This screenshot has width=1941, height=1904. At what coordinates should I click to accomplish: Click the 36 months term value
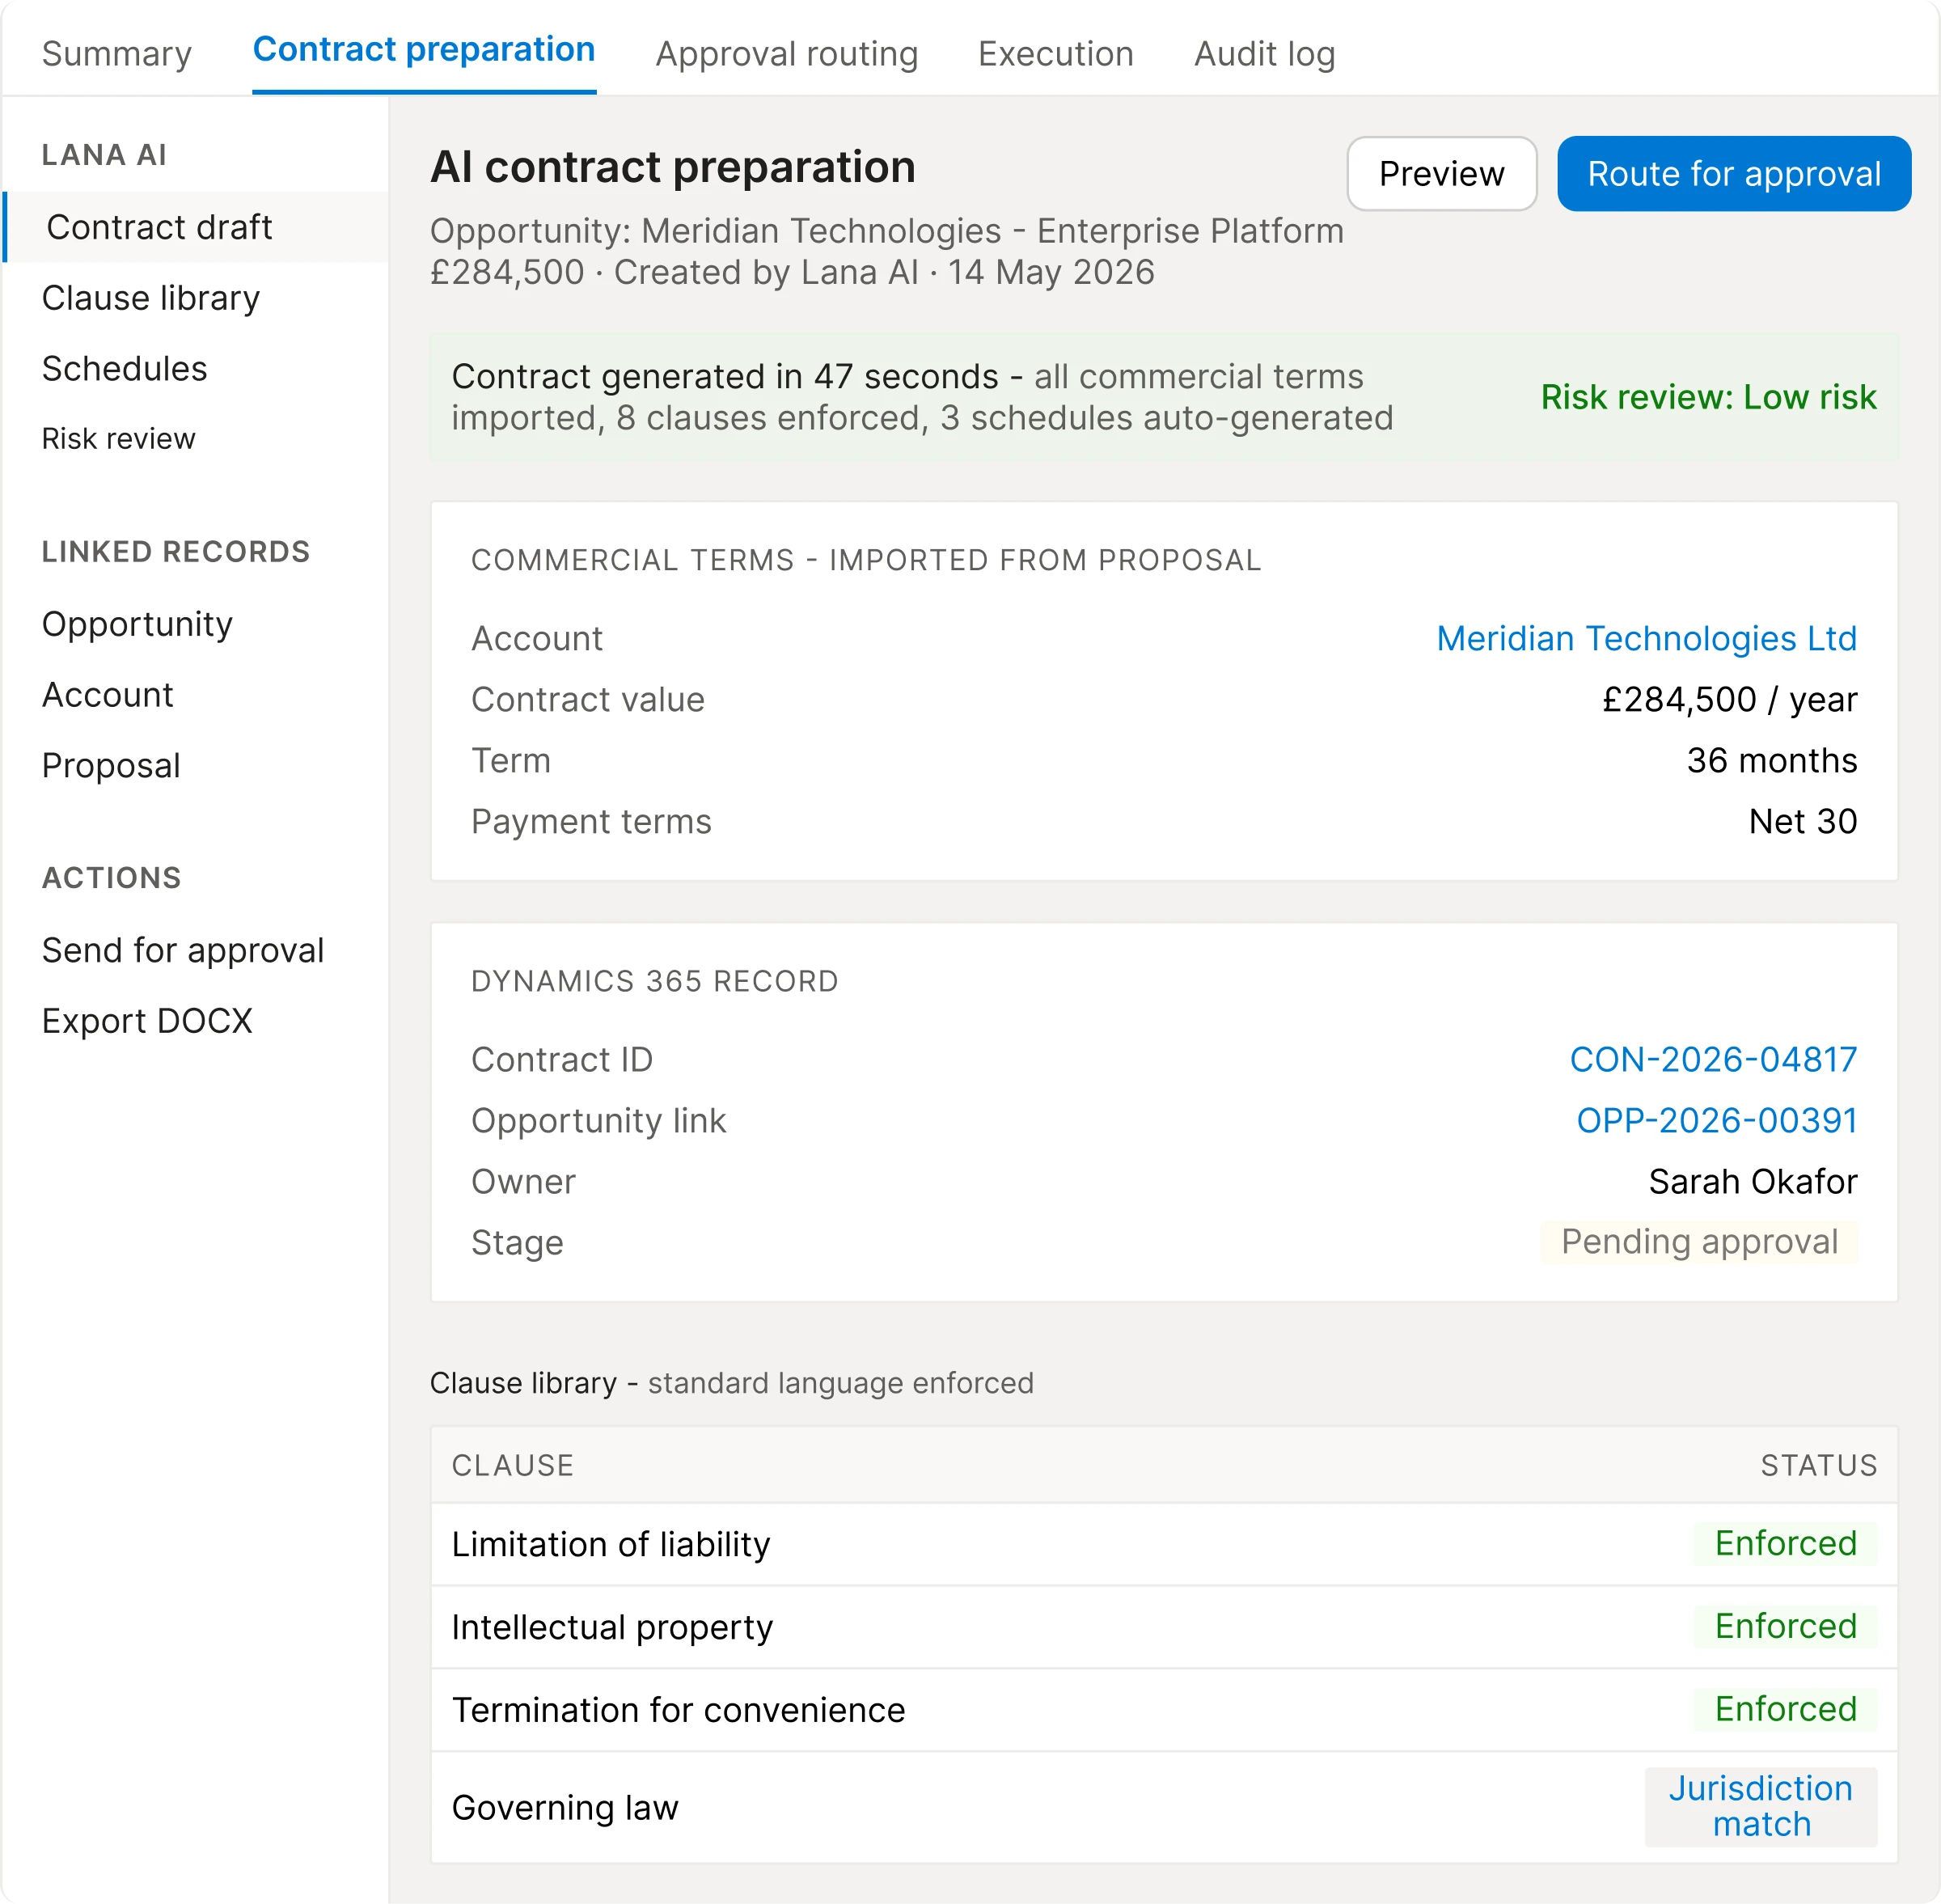click(x=1771, y=761)
